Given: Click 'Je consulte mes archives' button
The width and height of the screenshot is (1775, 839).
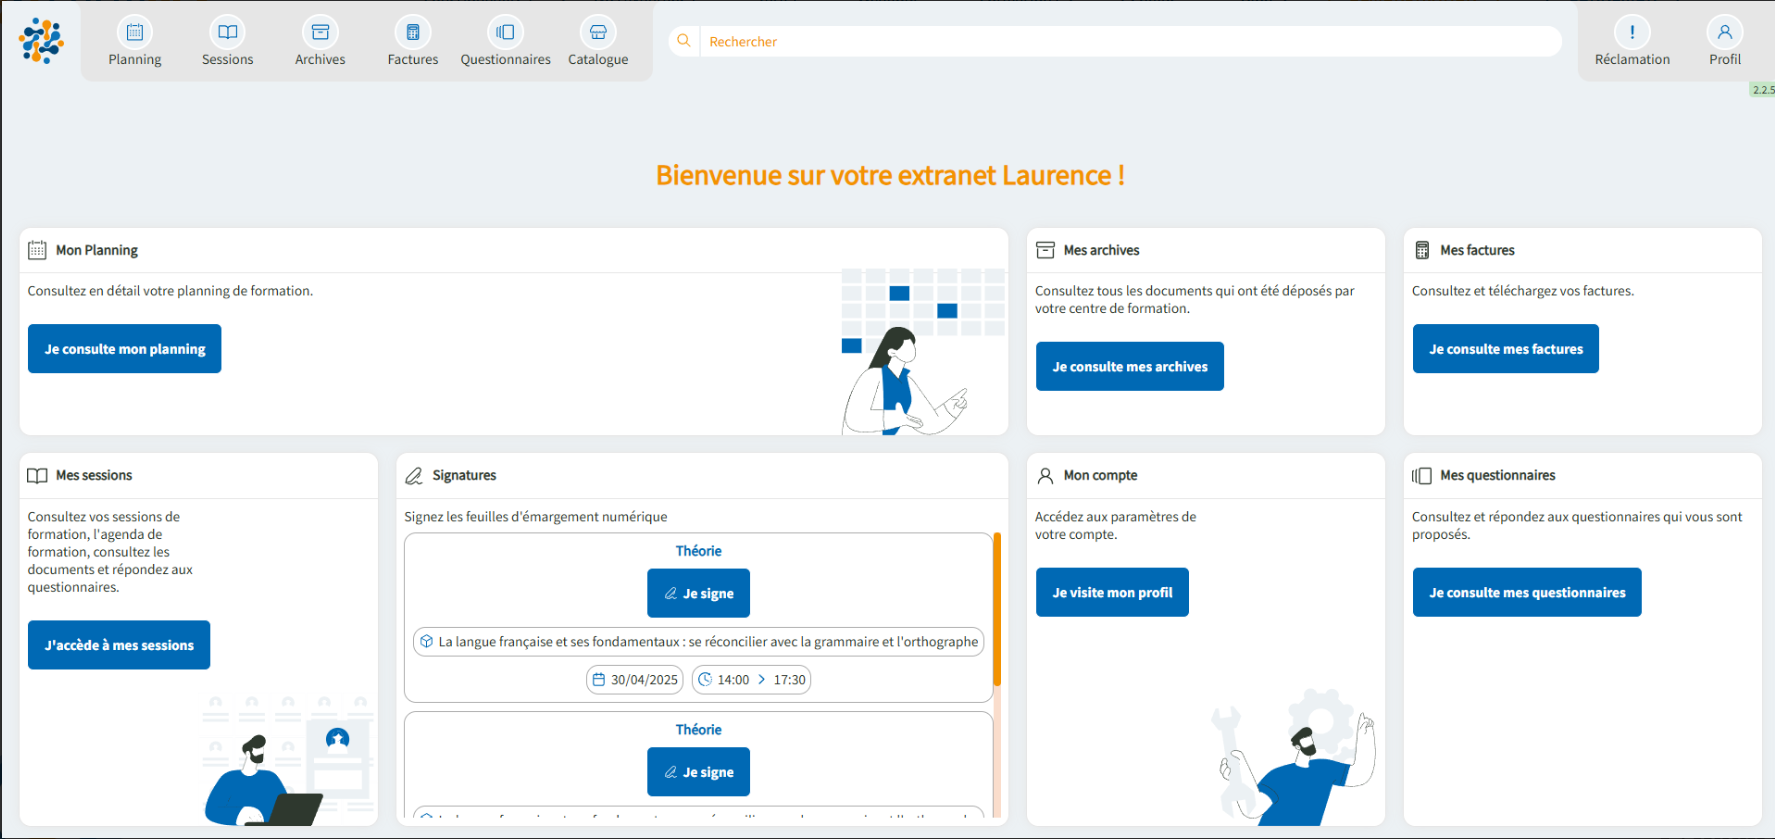Looking at the screenshot, I should pos(1129,367).
